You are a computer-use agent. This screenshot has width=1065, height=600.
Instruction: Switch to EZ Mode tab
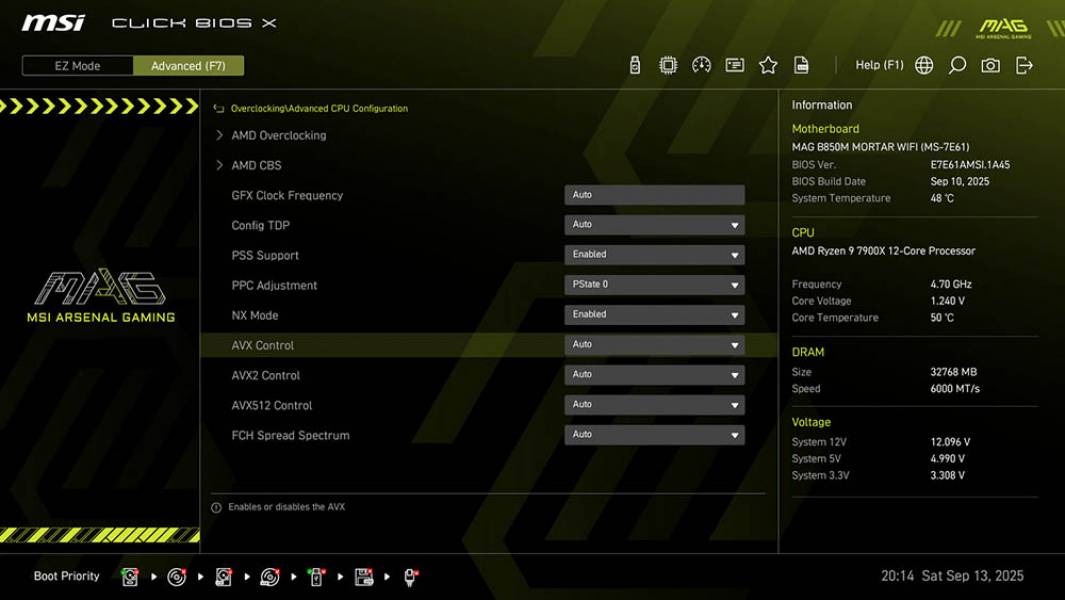click(75, 66)
